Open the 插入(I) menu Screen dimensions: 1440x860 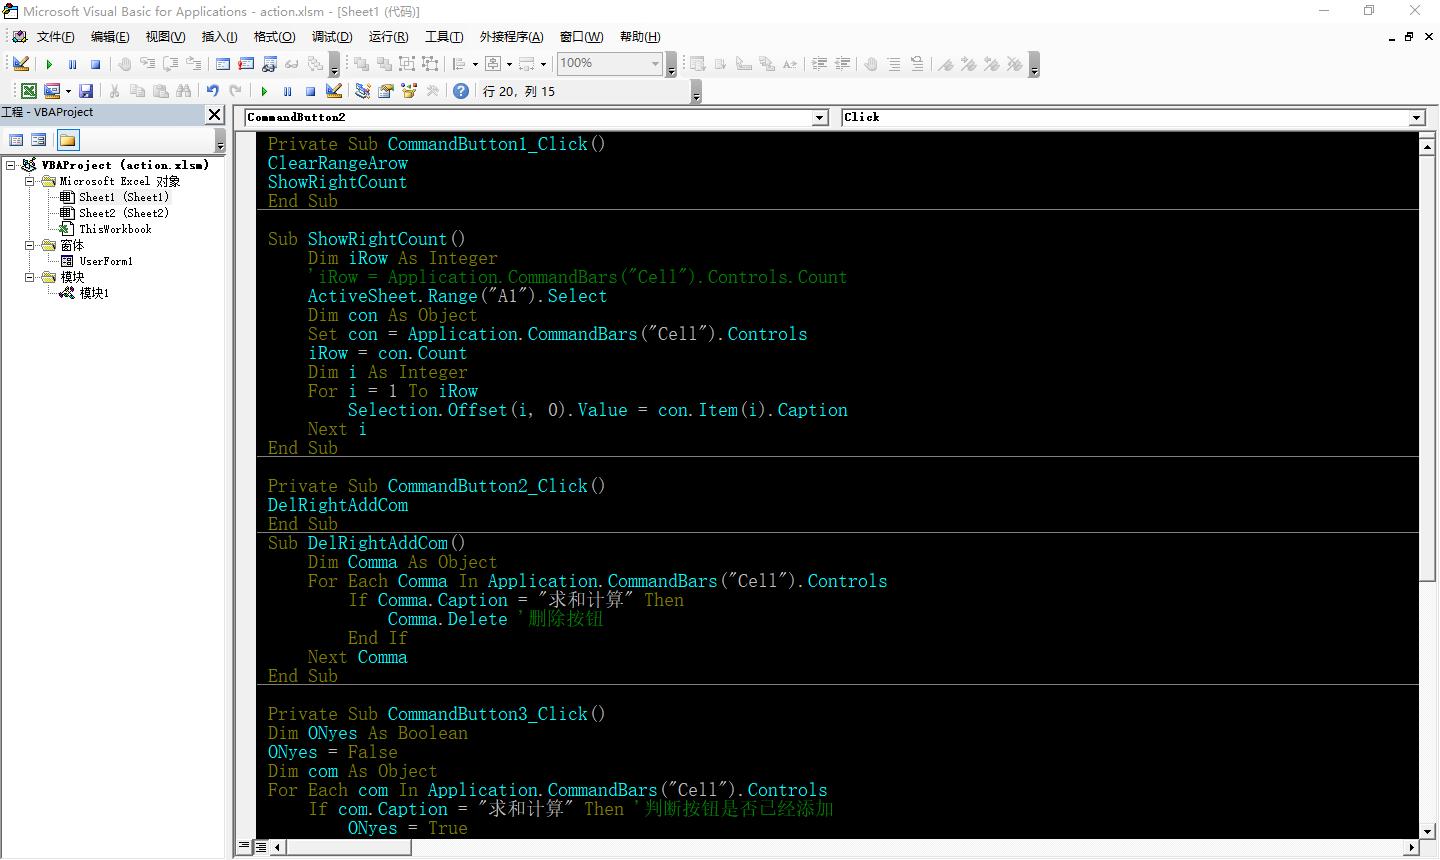click(219, 37)
